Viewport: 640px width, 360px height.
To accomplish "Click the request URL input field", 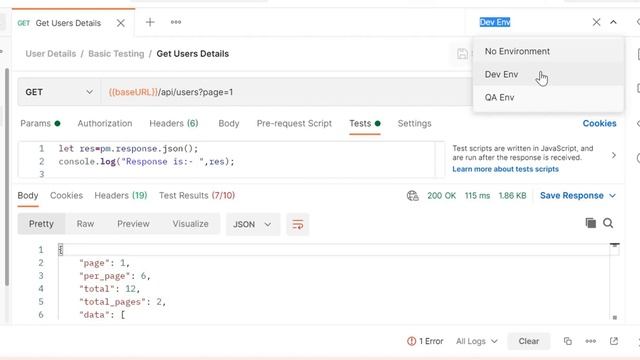I will tap(286, 92).
